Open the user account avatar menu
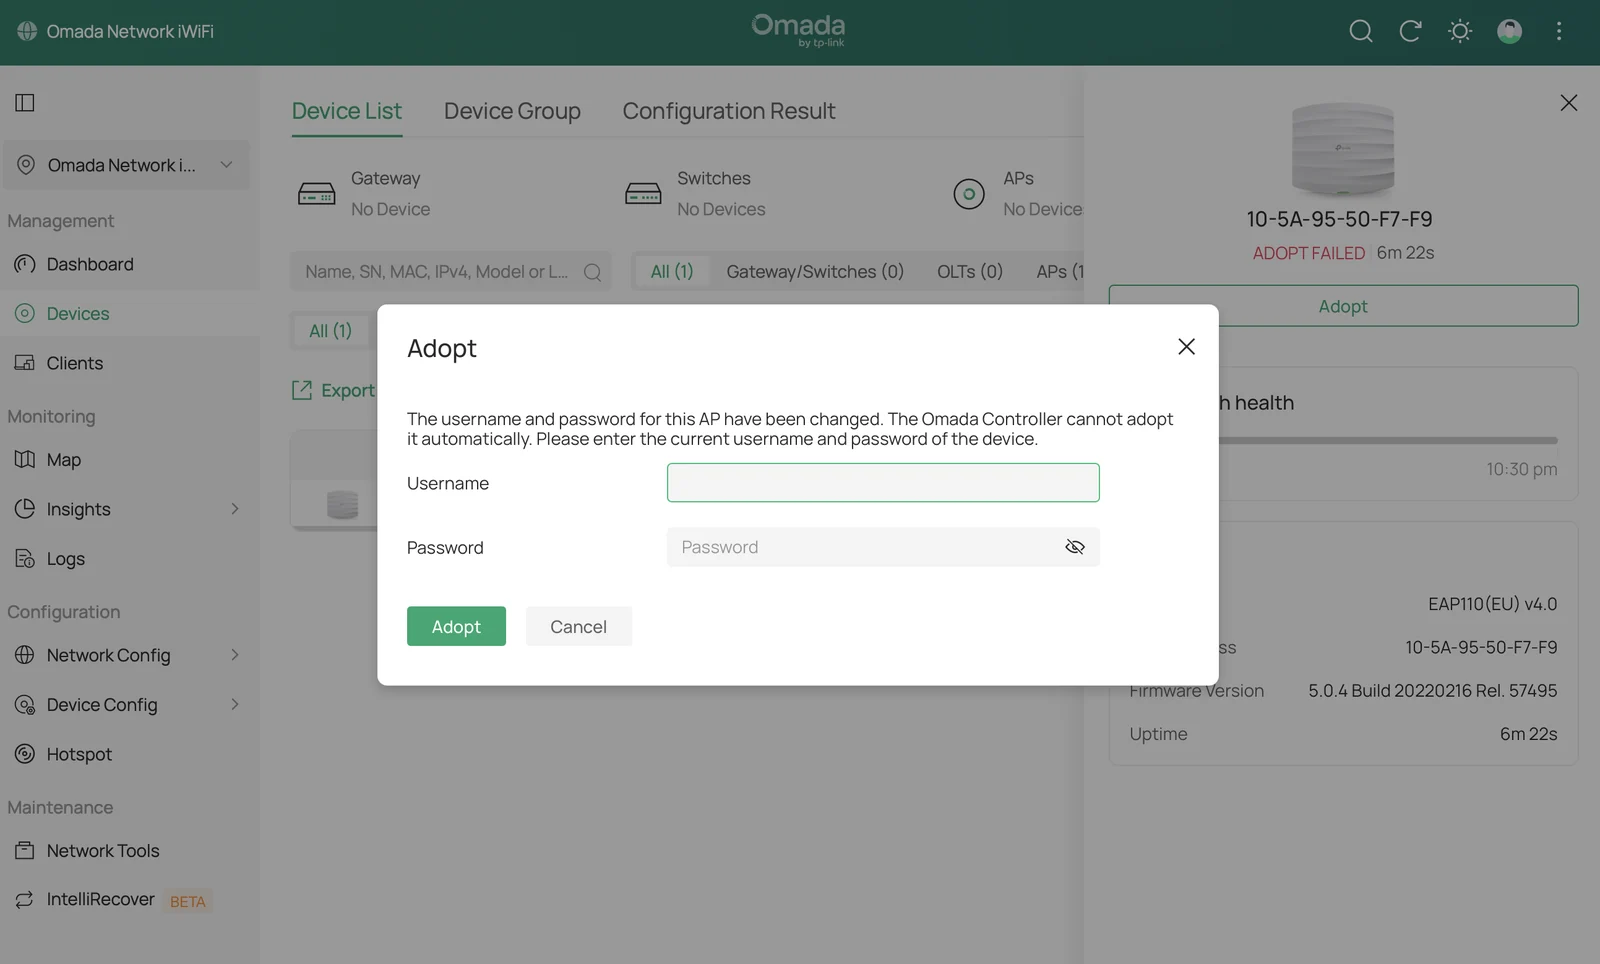The image size is (1600, 964). click(1509, 31)
